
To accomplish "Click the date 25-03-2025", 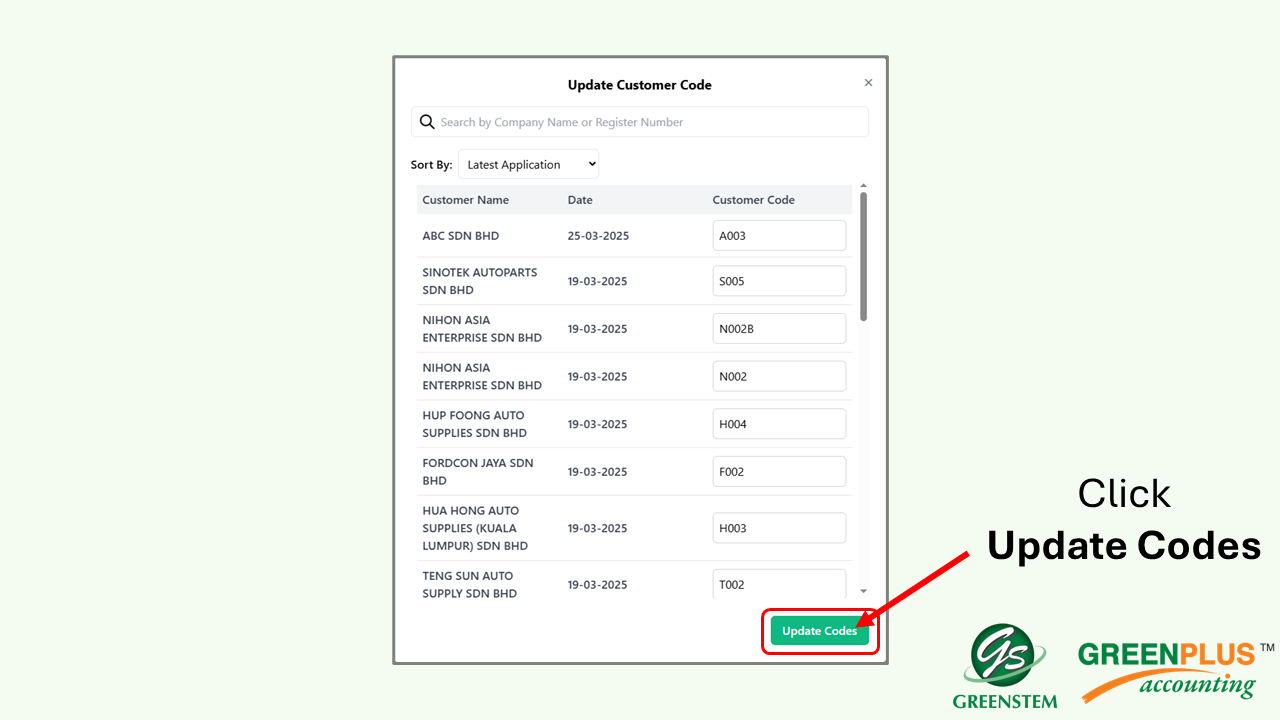I will coord(597,236).
